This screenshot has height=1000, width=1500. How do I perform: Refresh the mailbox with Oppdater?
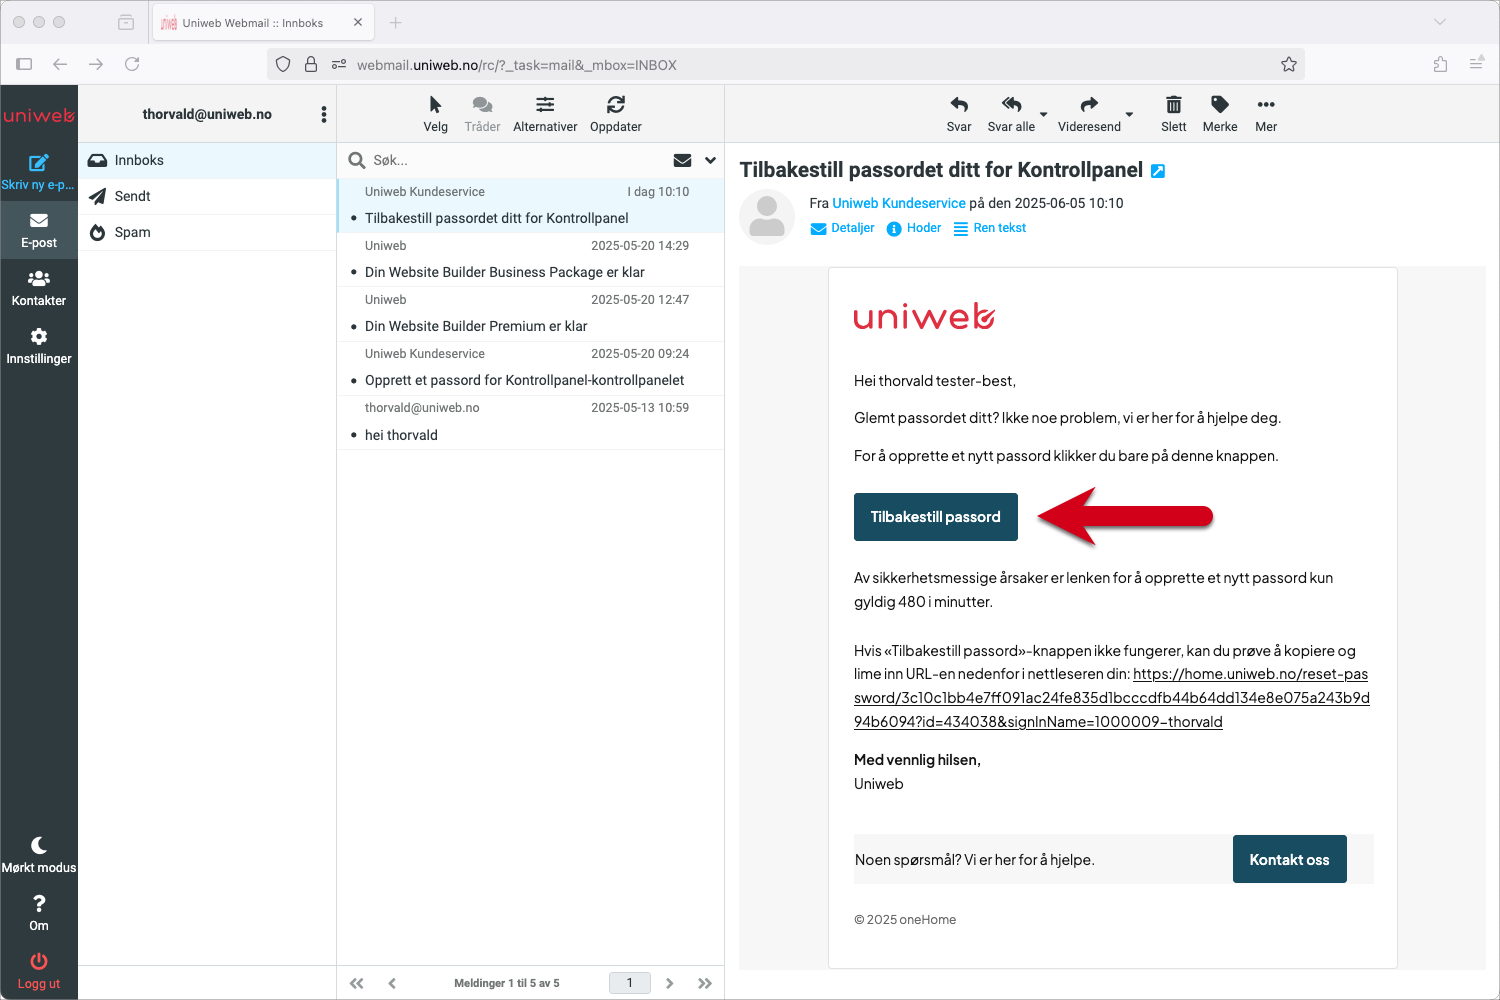click(x=615, y=114)
